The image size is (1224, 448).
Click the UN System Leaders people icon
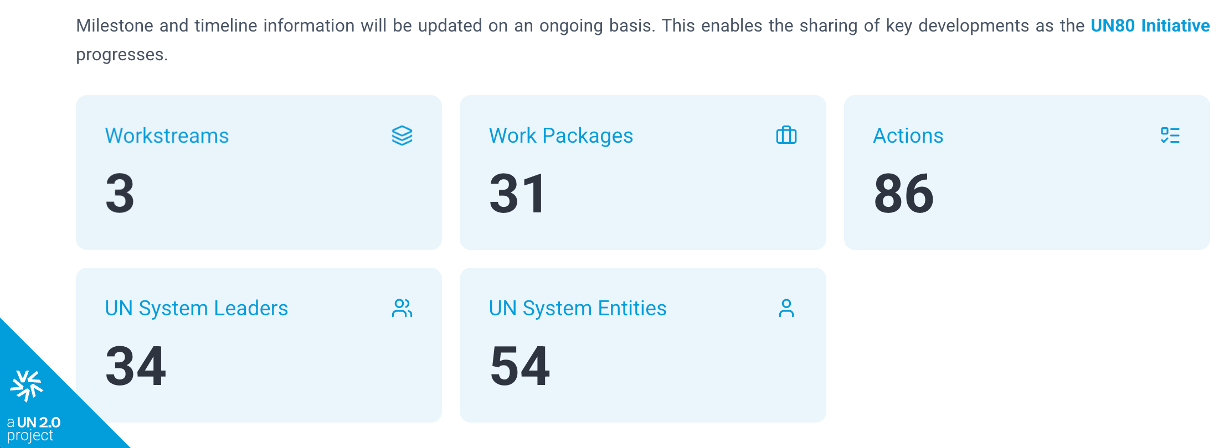[402, 308]
